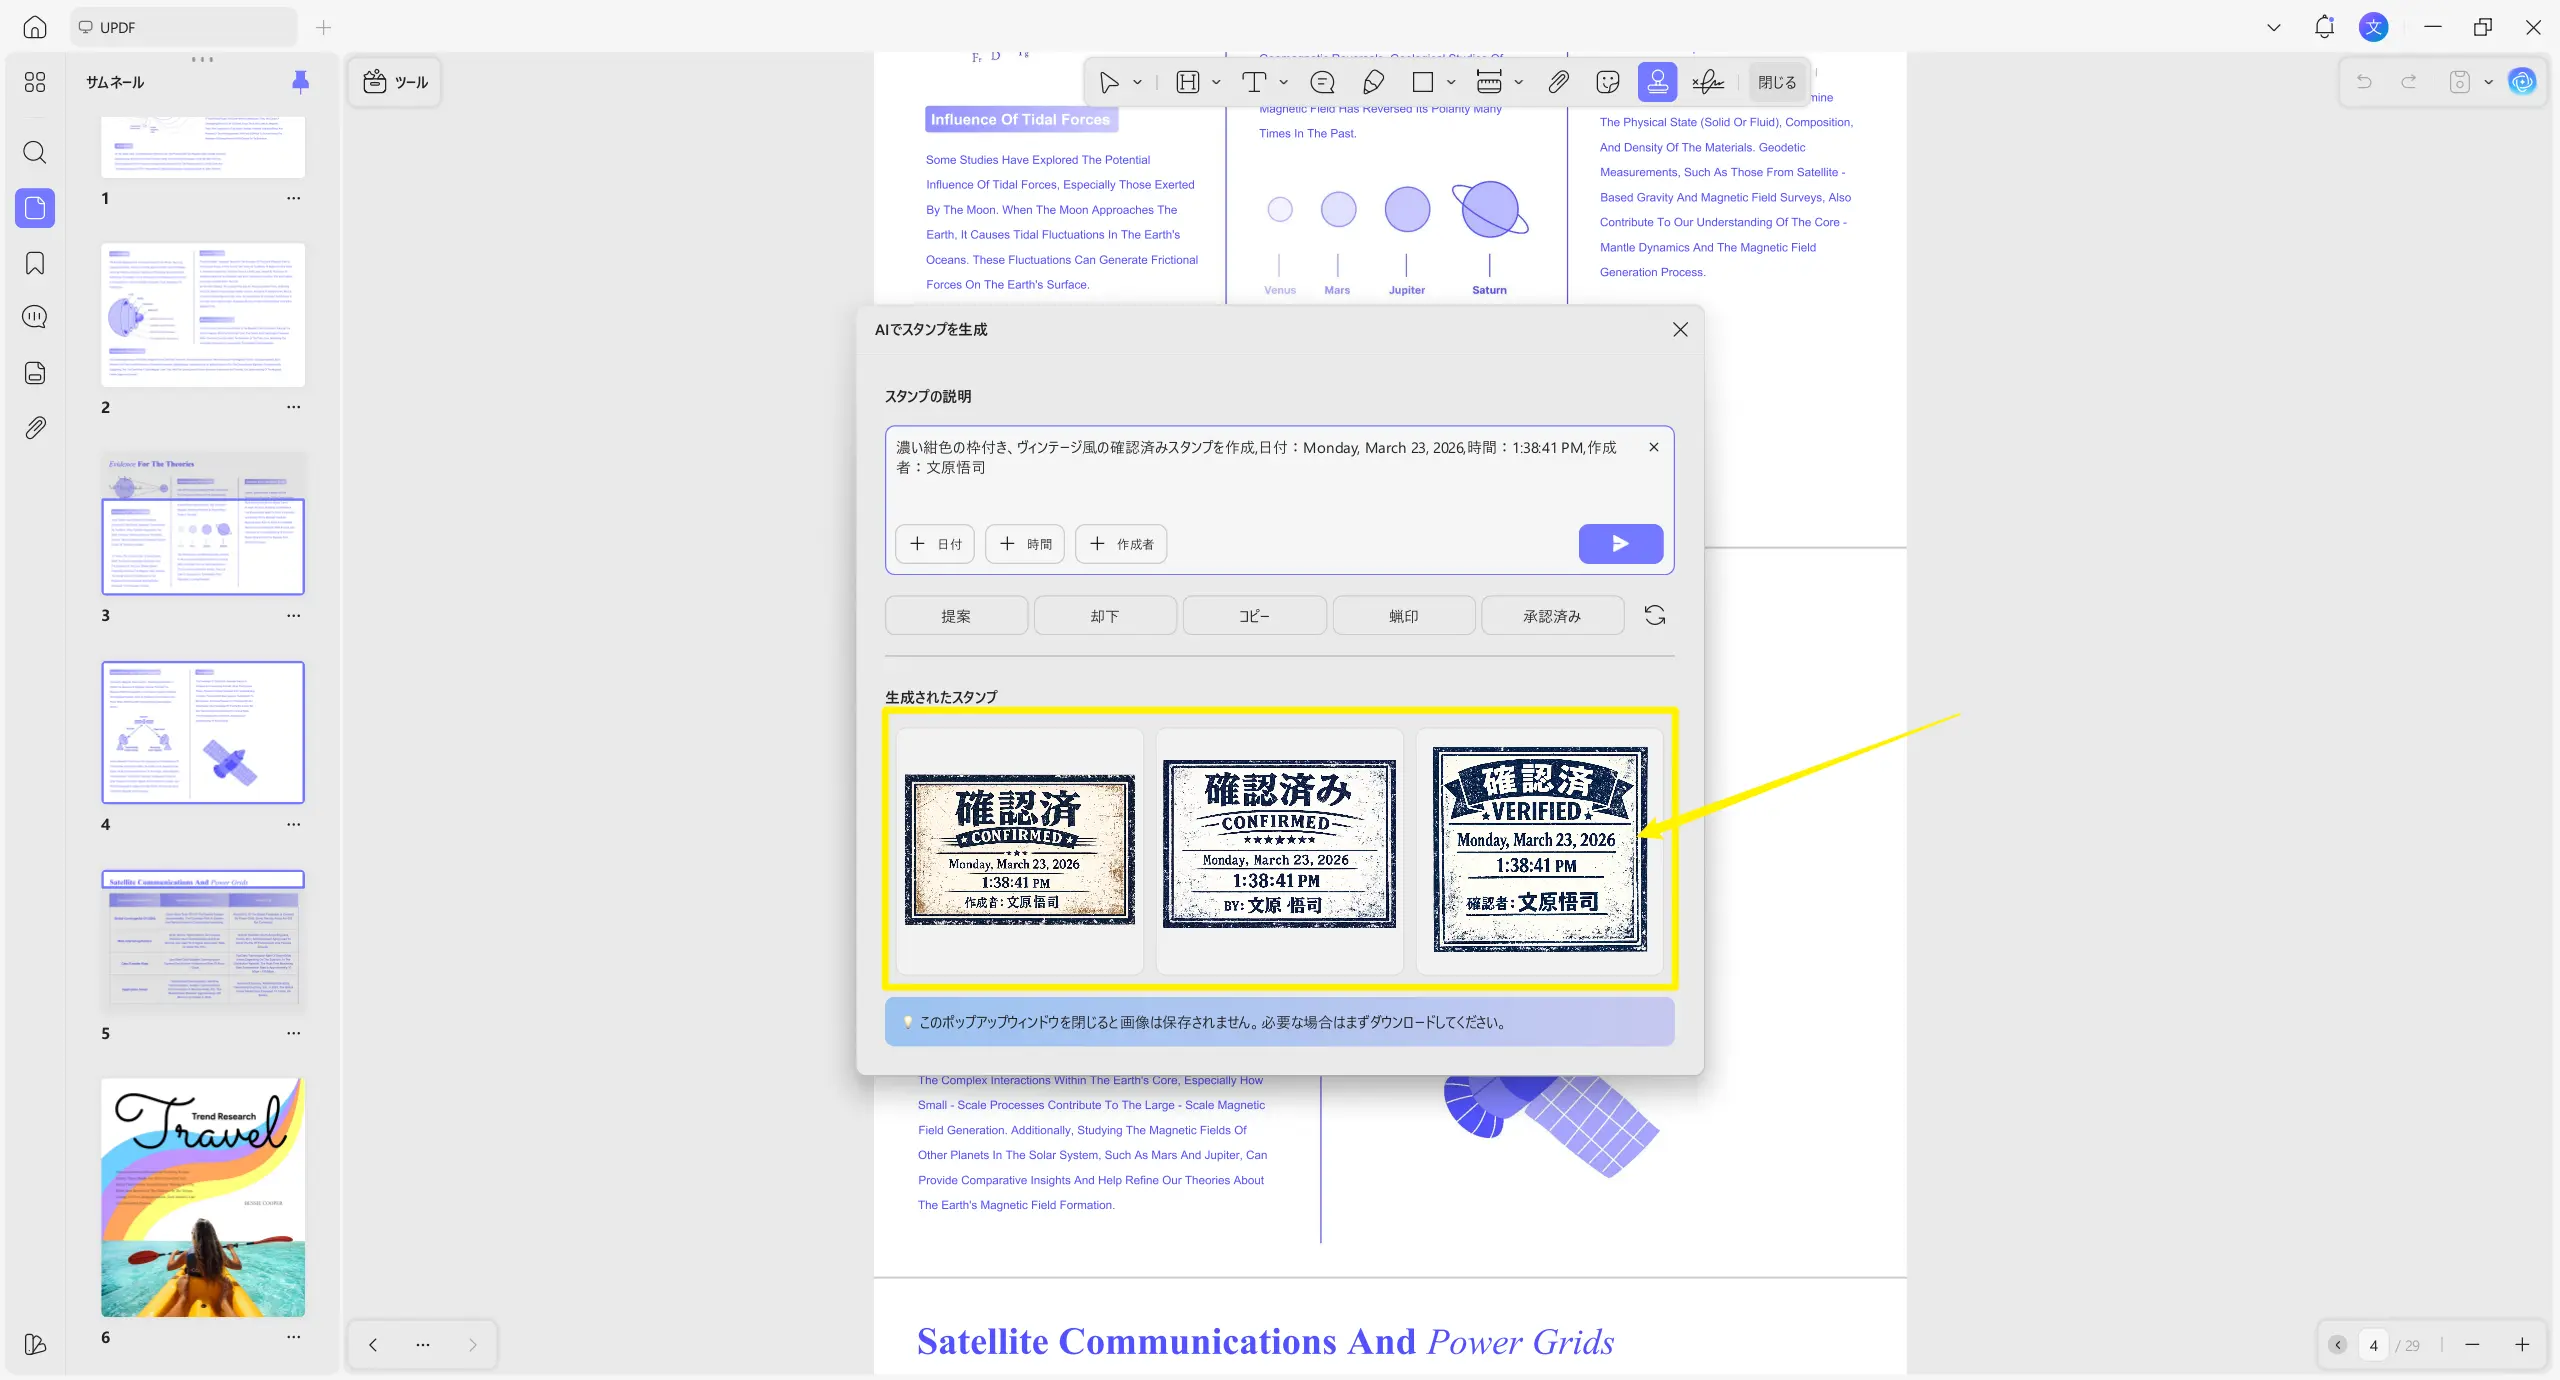The width and height of the screenshot is (2560, 1380).
Task: Click the signature tool icon
Action: click(1707, 82)
